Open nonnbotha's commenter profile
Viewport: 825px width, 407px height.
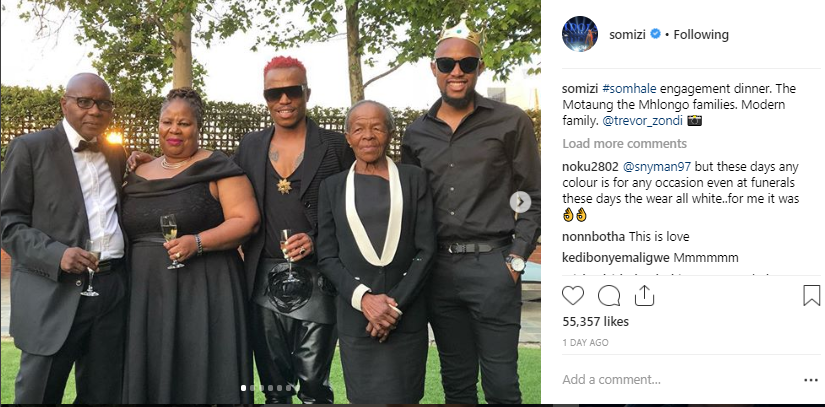(x=593, y=237)
